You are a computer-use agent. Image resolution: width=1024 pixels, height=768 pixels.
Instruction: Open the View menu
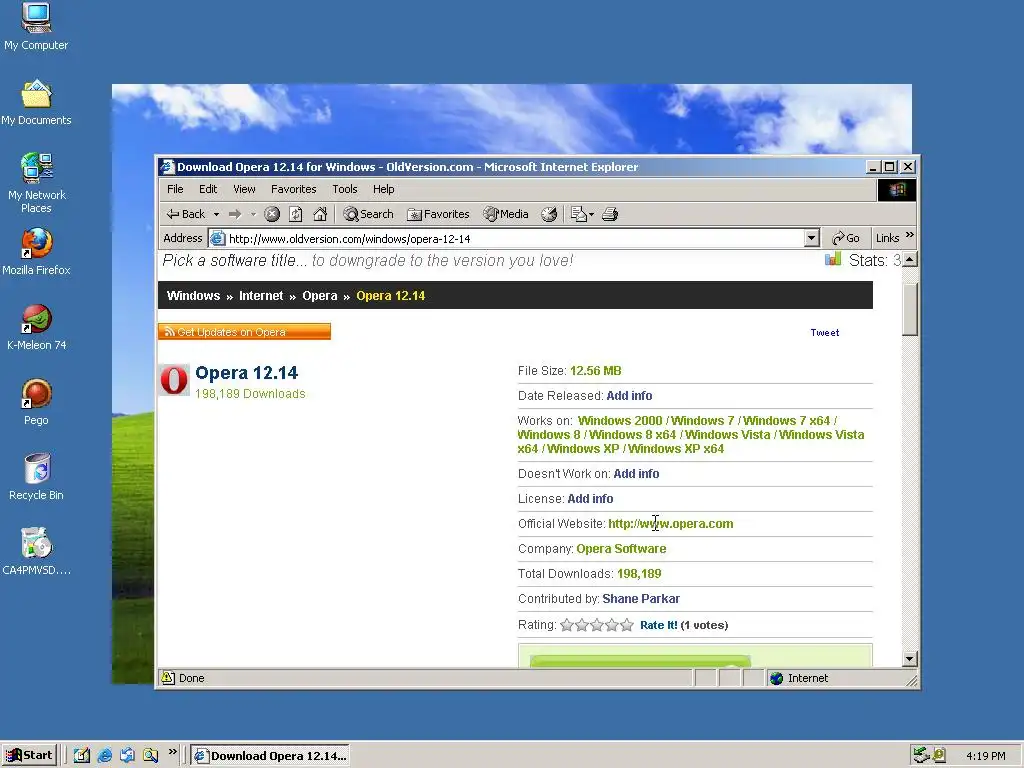(244, 189)
